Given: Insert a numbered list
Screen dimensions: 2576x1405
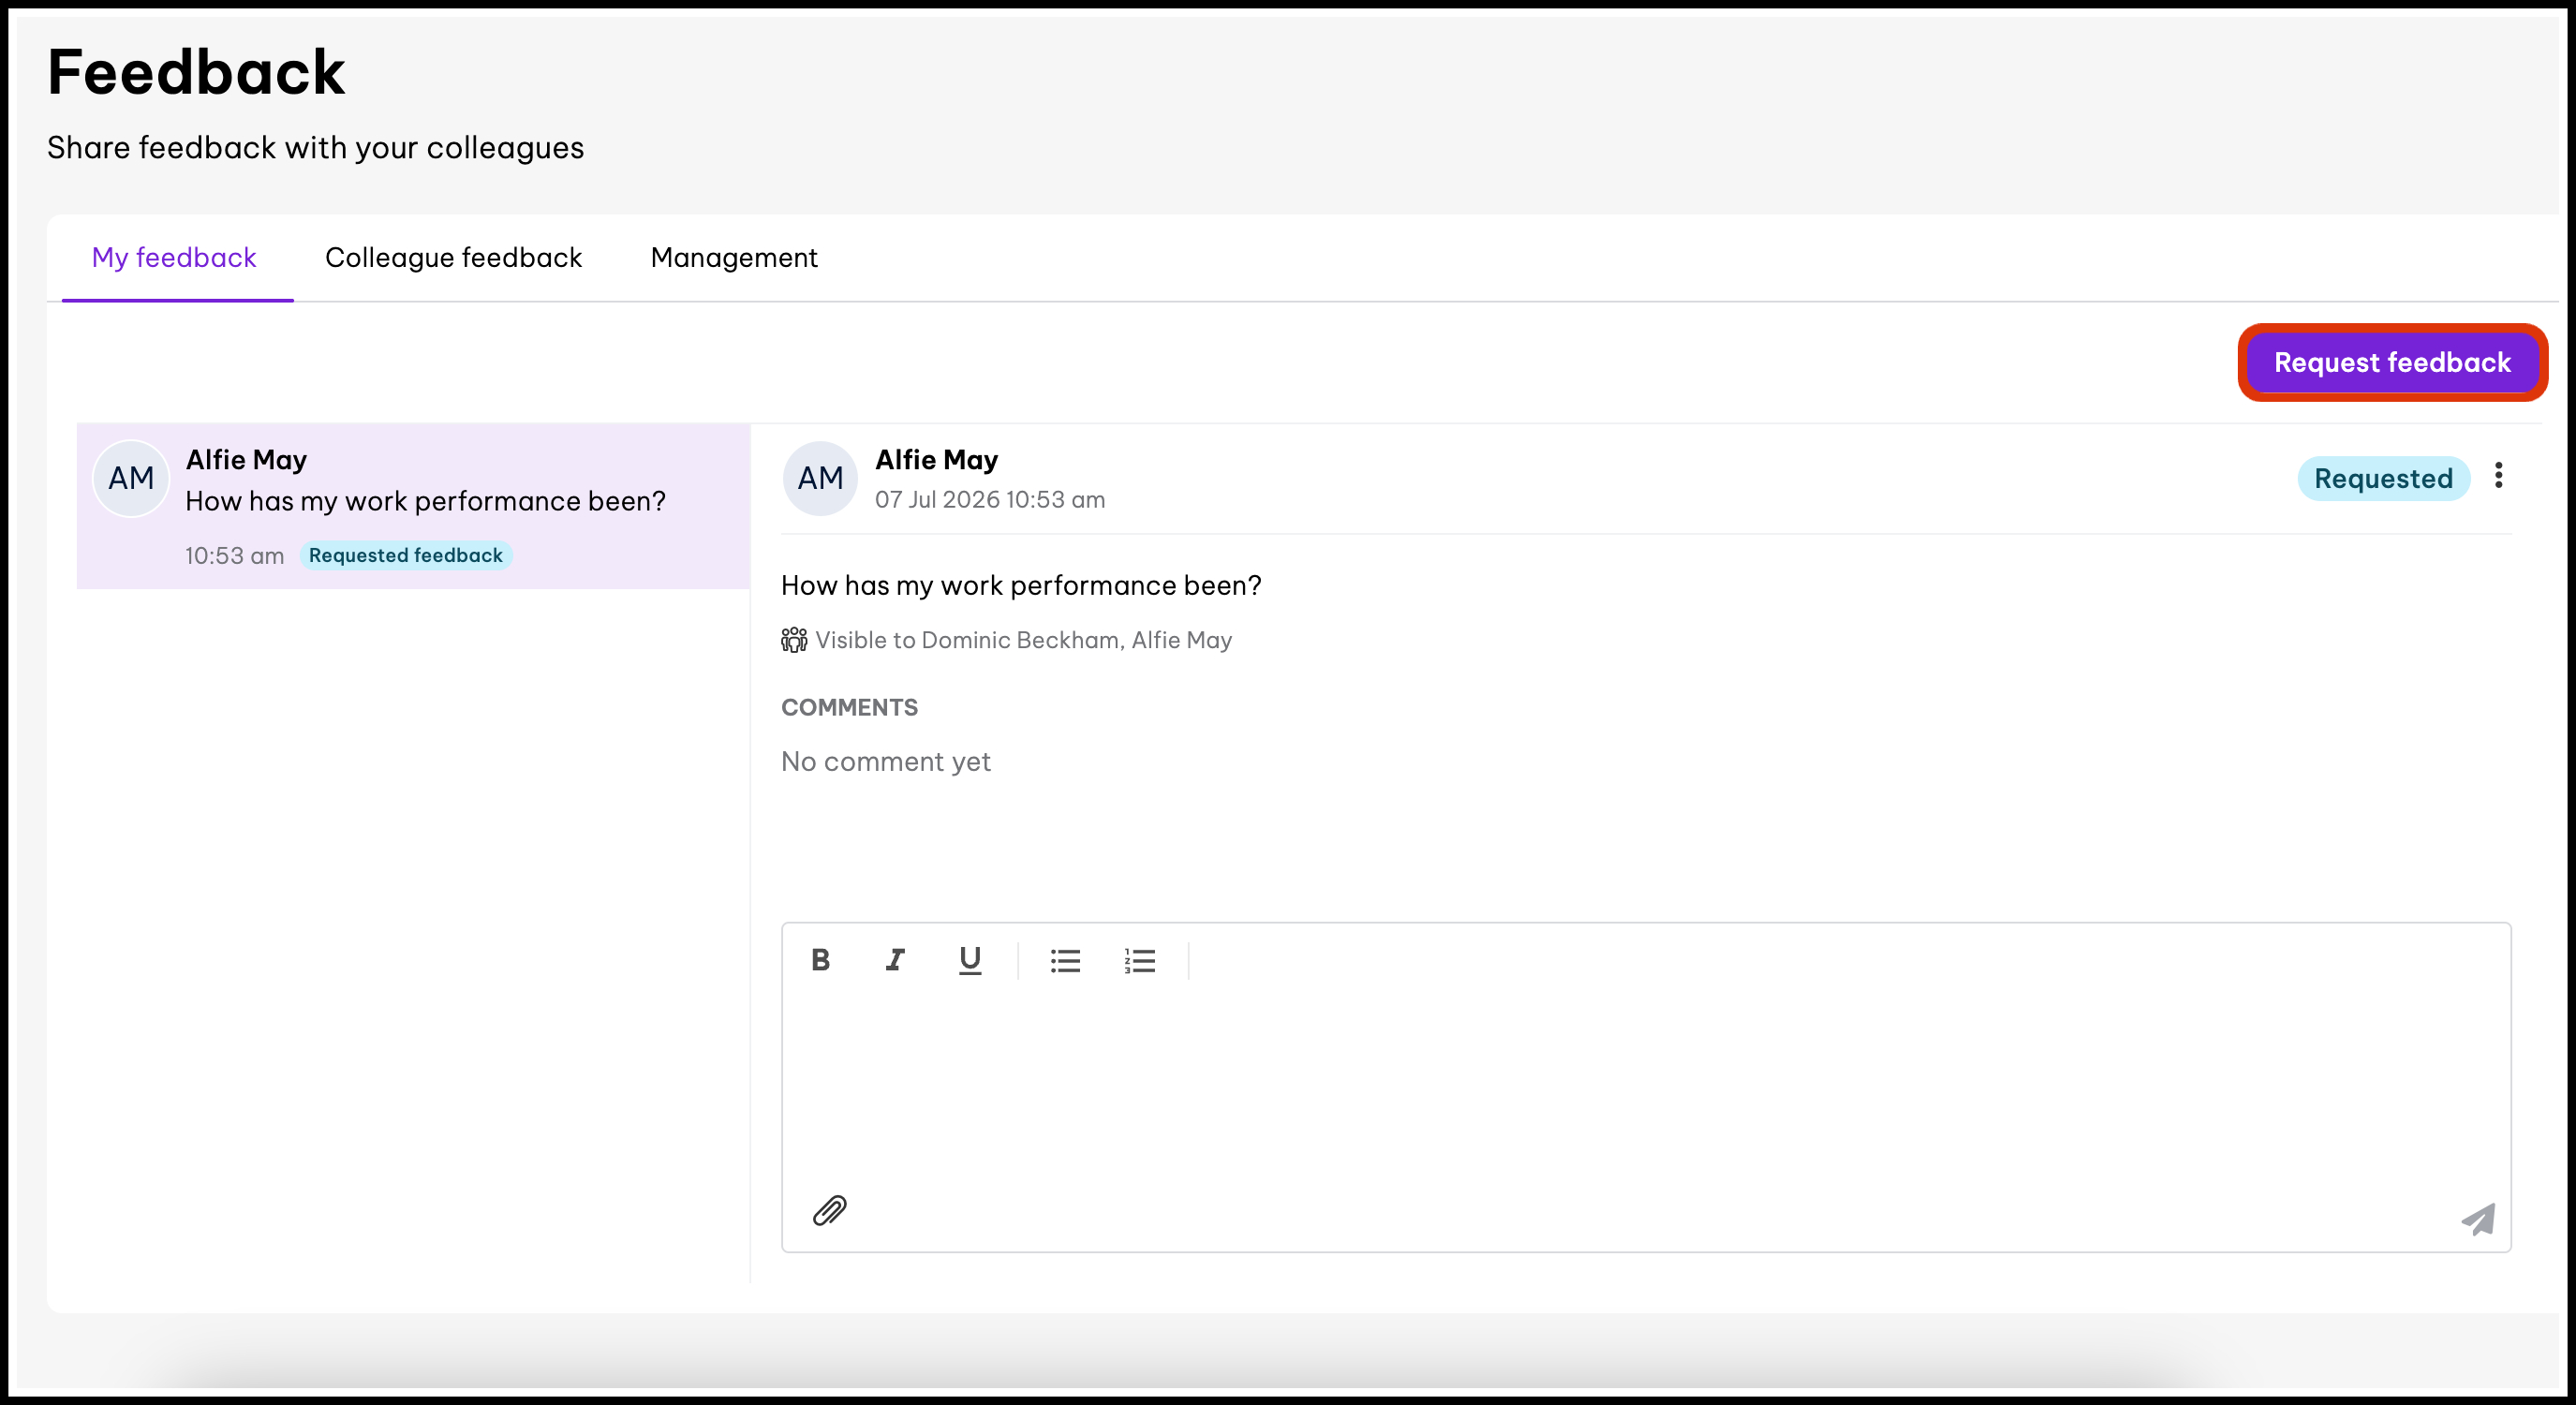Looking at the screenshot, I should tap(1139, 961).
